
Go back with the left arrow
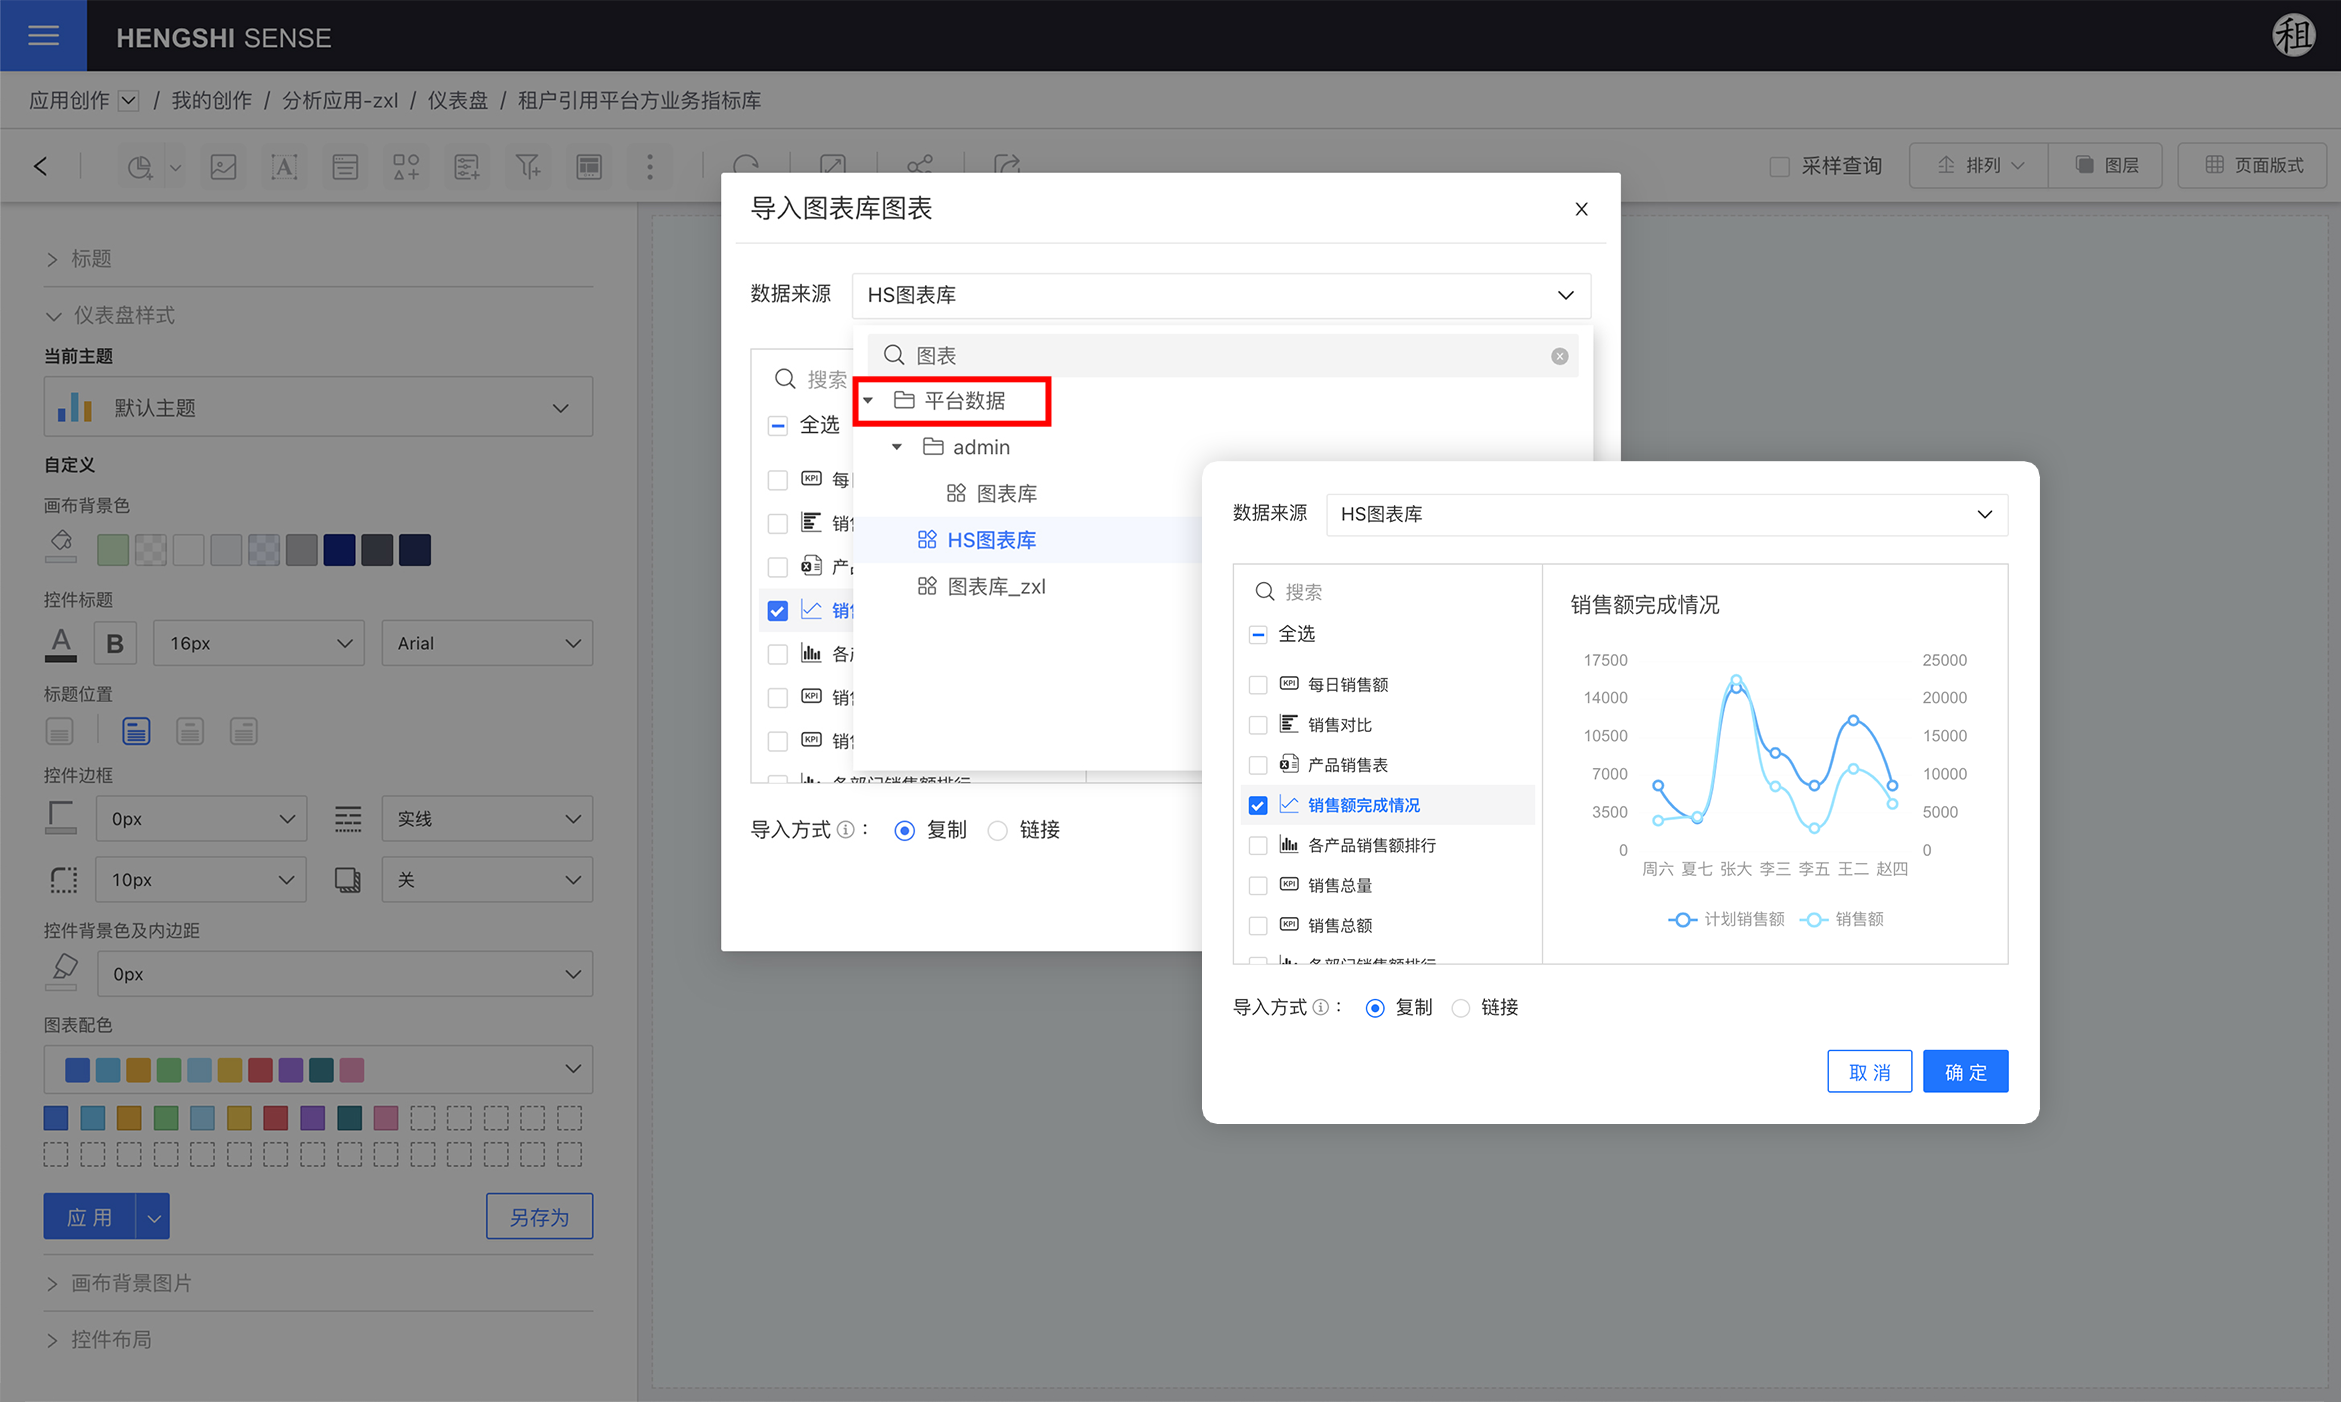click(40, 166)
